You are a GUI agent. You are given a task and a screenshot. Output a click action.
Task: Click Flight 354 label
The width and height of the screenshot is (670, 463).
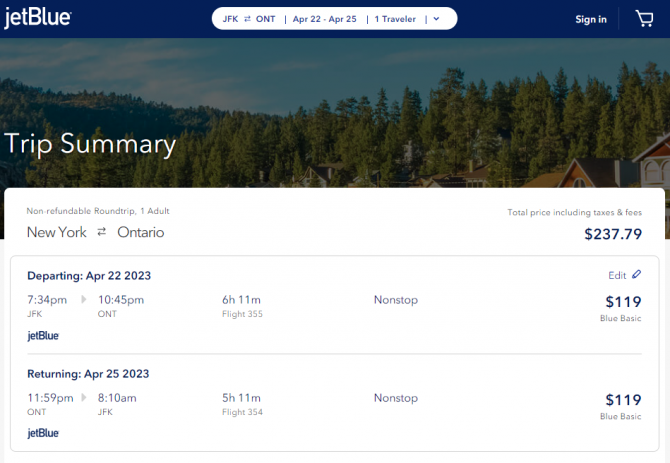(242, 412)
